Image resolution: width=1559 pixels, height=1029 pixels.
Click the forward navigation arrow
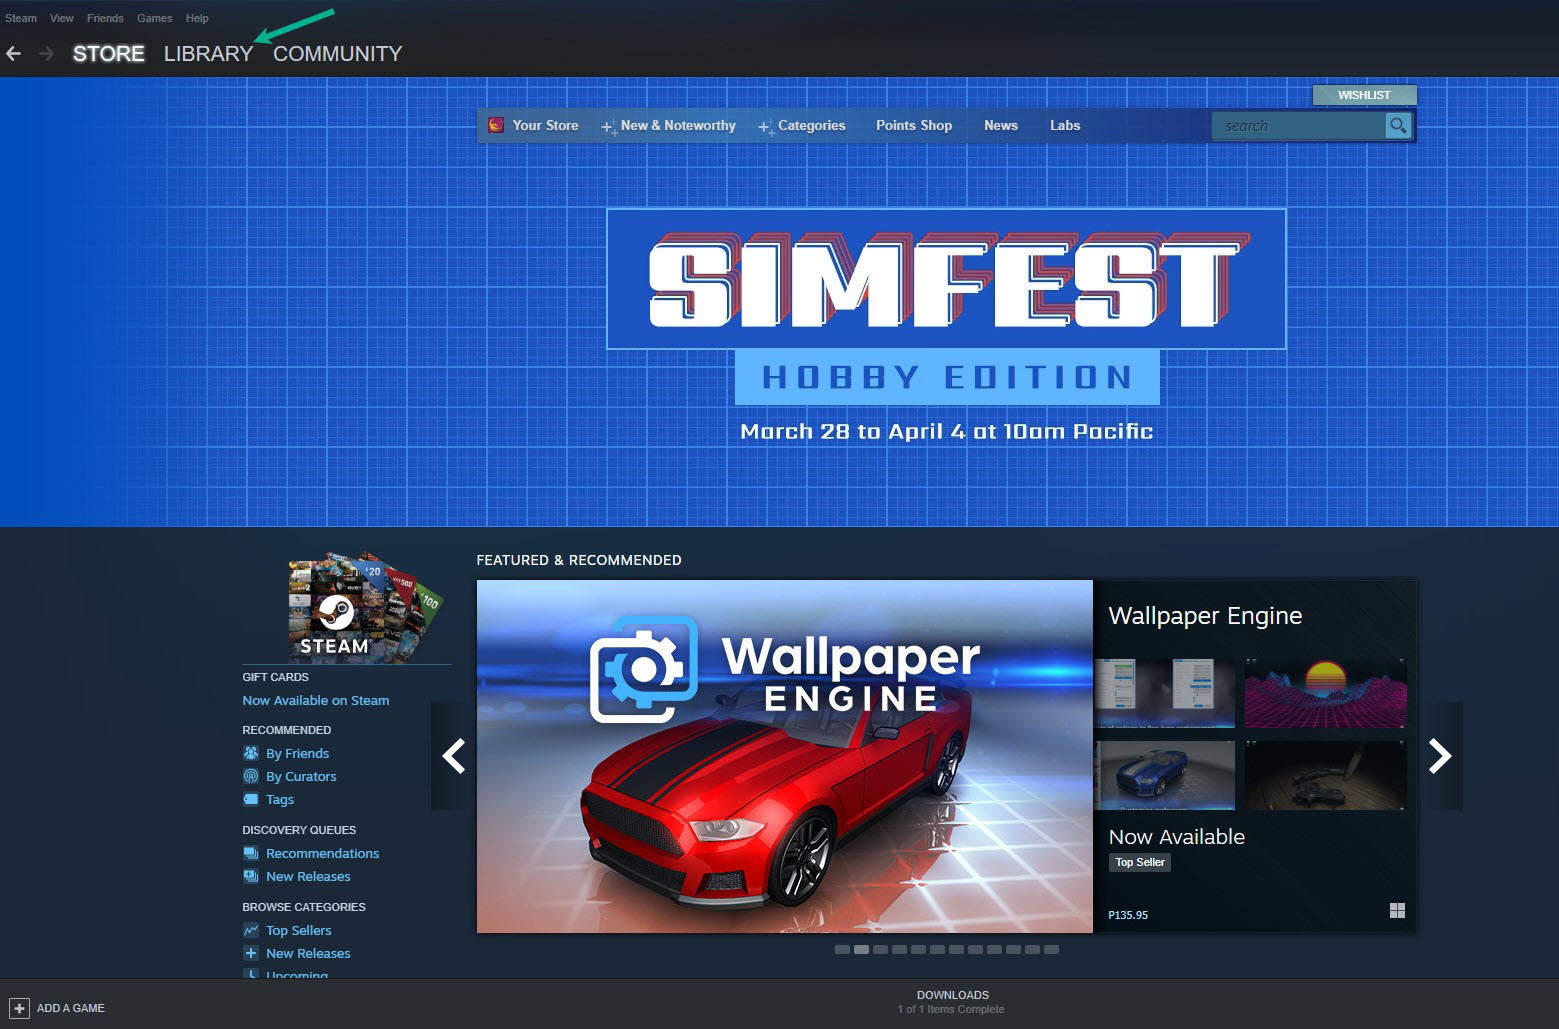point(46,53)
